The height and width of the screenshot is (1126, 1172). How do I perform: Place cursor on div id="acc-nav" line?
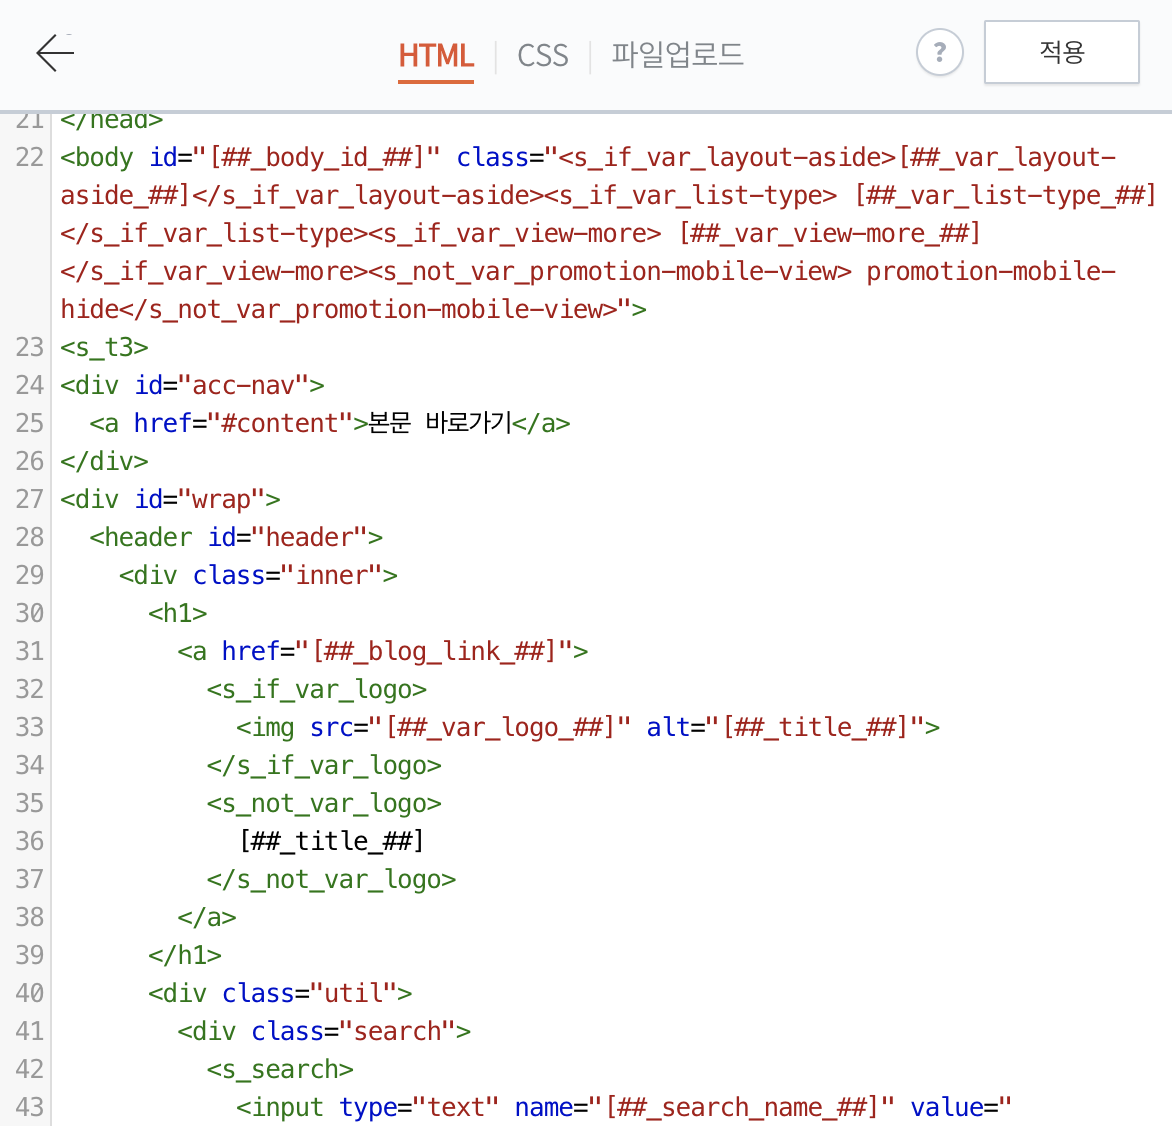[192, 386]
